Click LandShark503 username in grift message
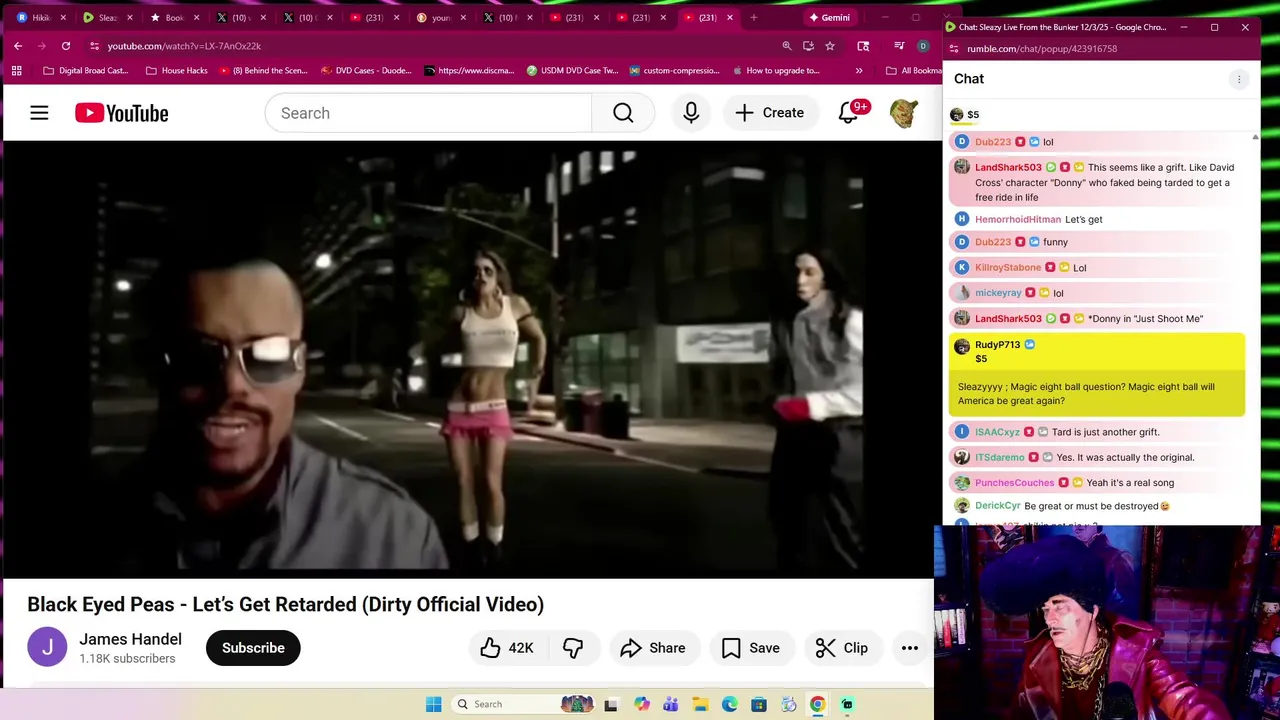 [1008, 167]
